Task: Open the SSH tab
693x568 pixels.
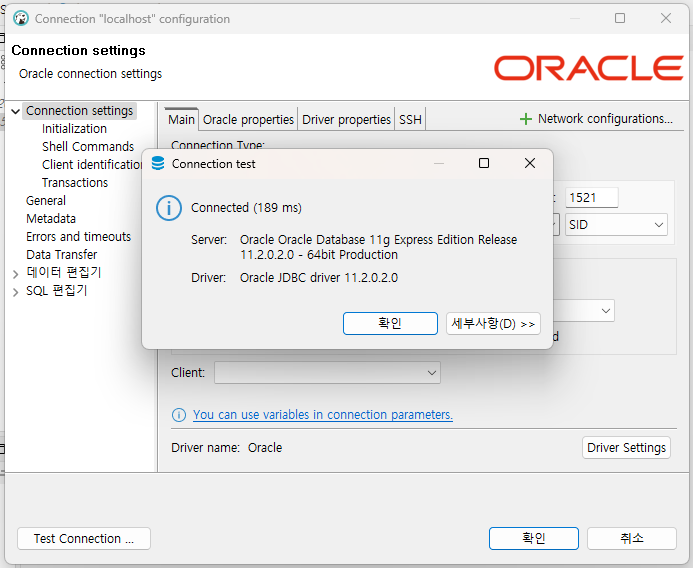Action: coord(410,119)
